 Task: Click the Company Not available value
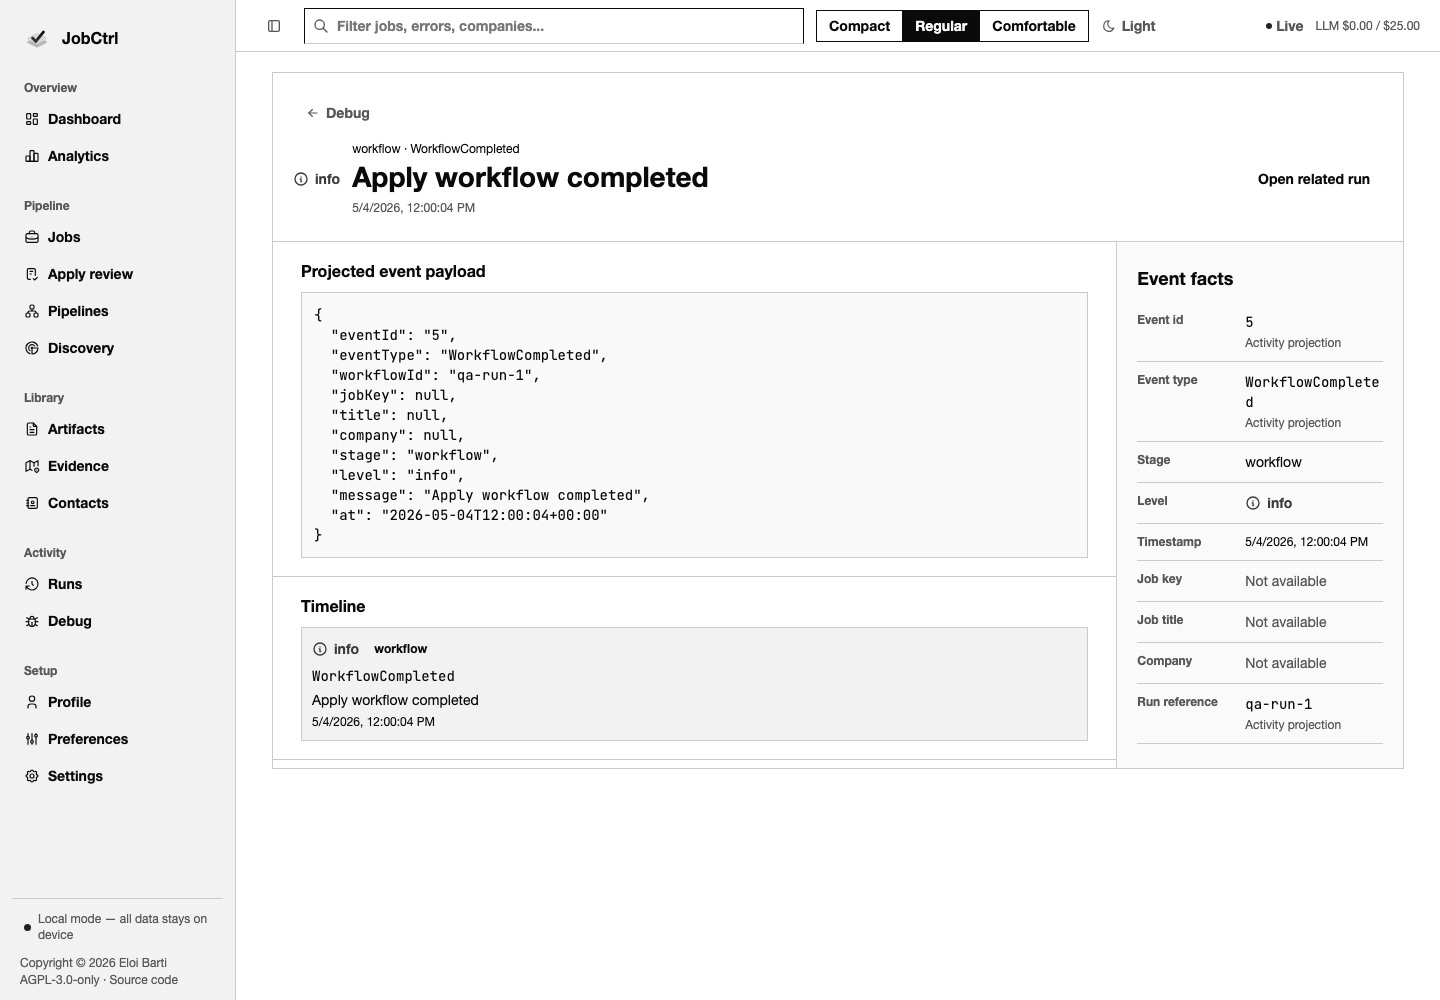pyautogui.click(x=1285, y=663)
